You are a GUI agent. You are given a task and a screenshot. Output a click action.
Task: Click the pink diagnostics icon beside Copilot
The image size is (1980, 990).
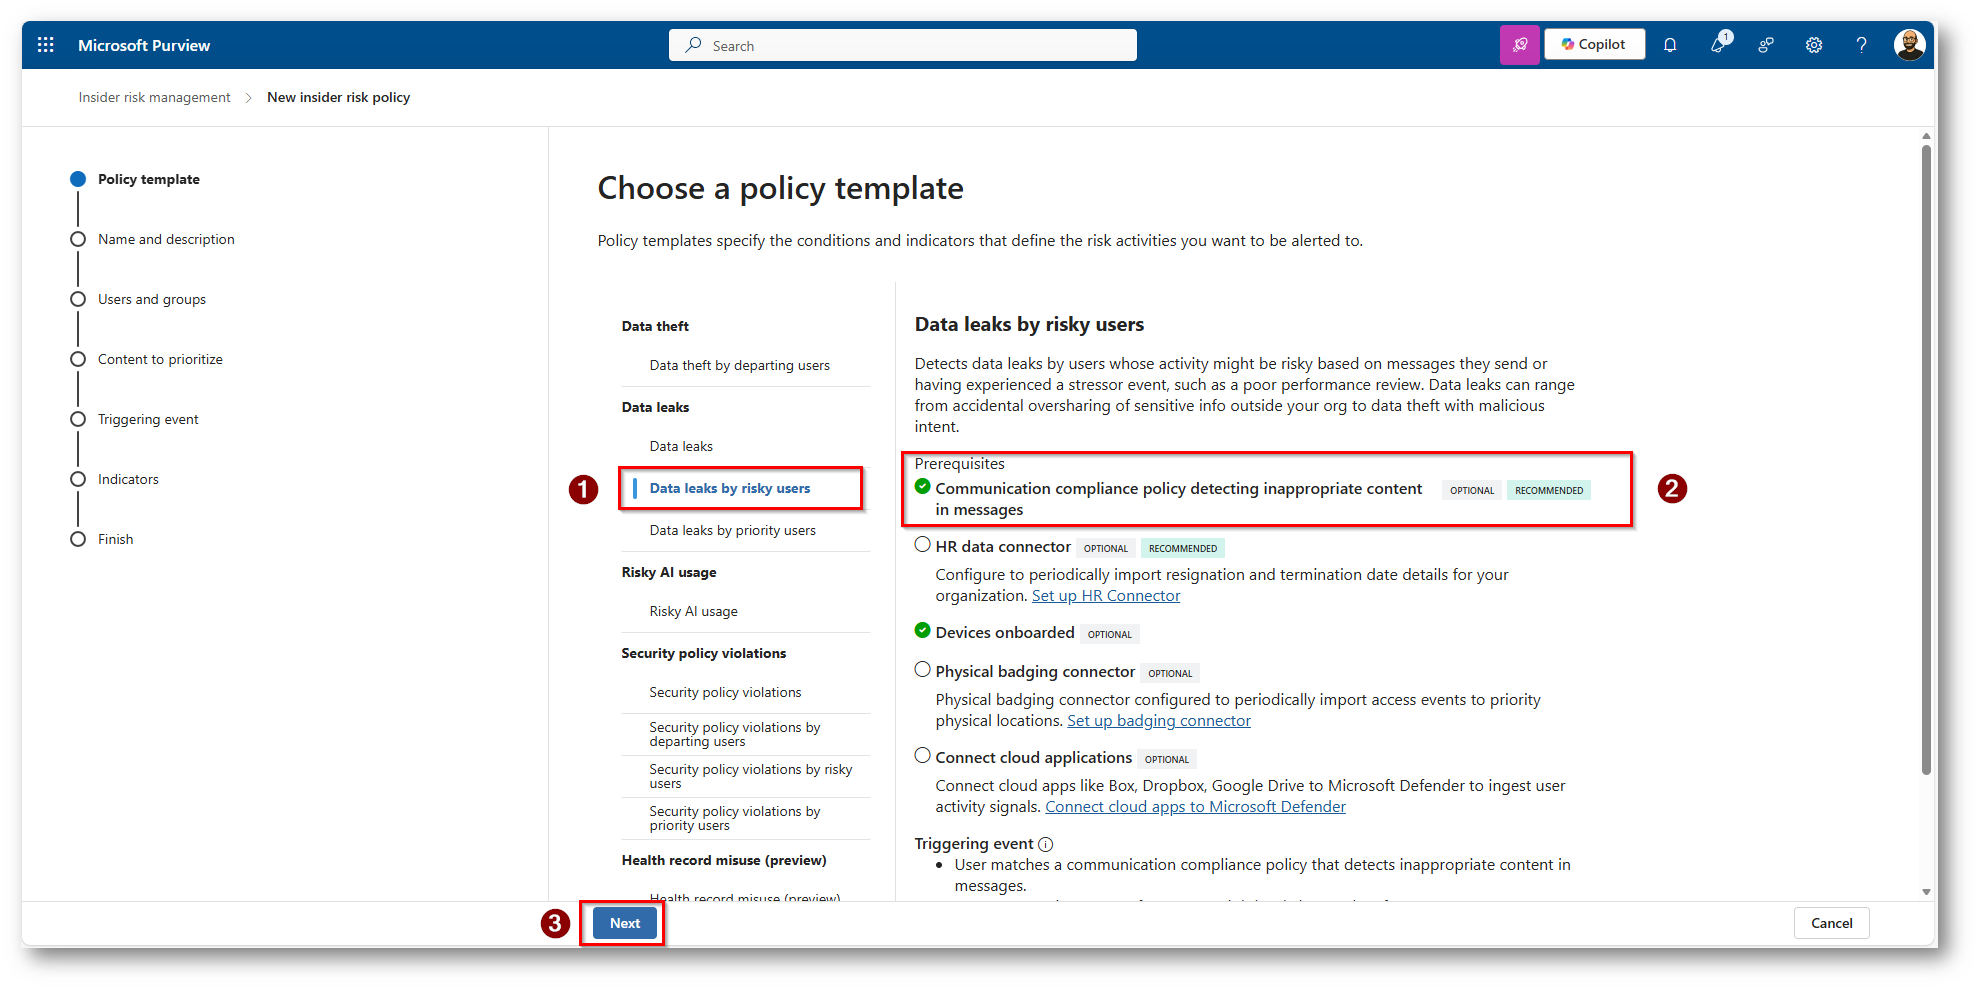1519,45
